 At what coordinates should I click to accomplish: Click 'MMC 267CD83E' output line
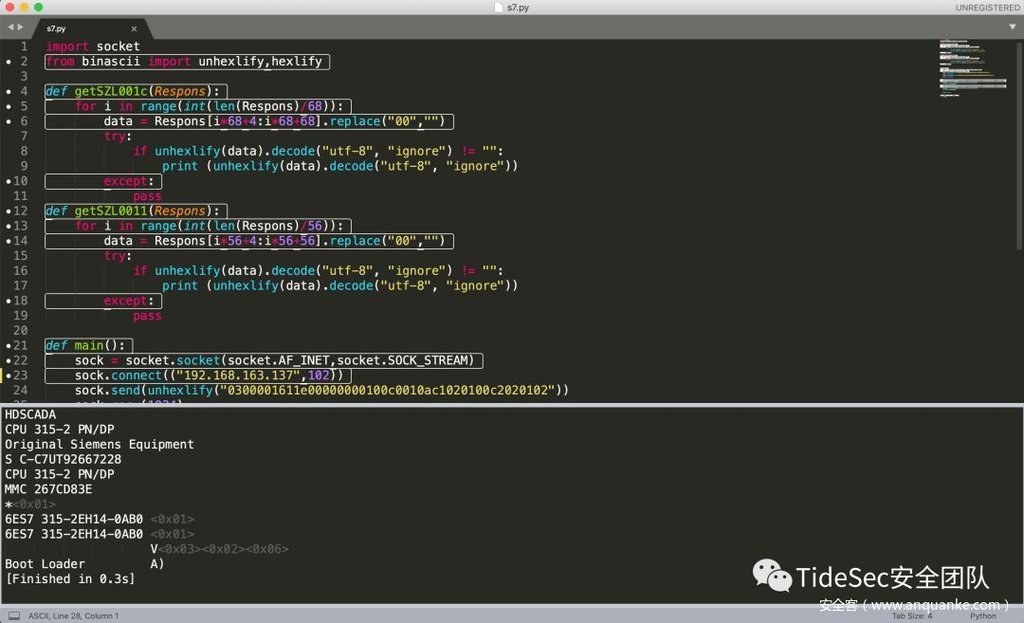48,489
